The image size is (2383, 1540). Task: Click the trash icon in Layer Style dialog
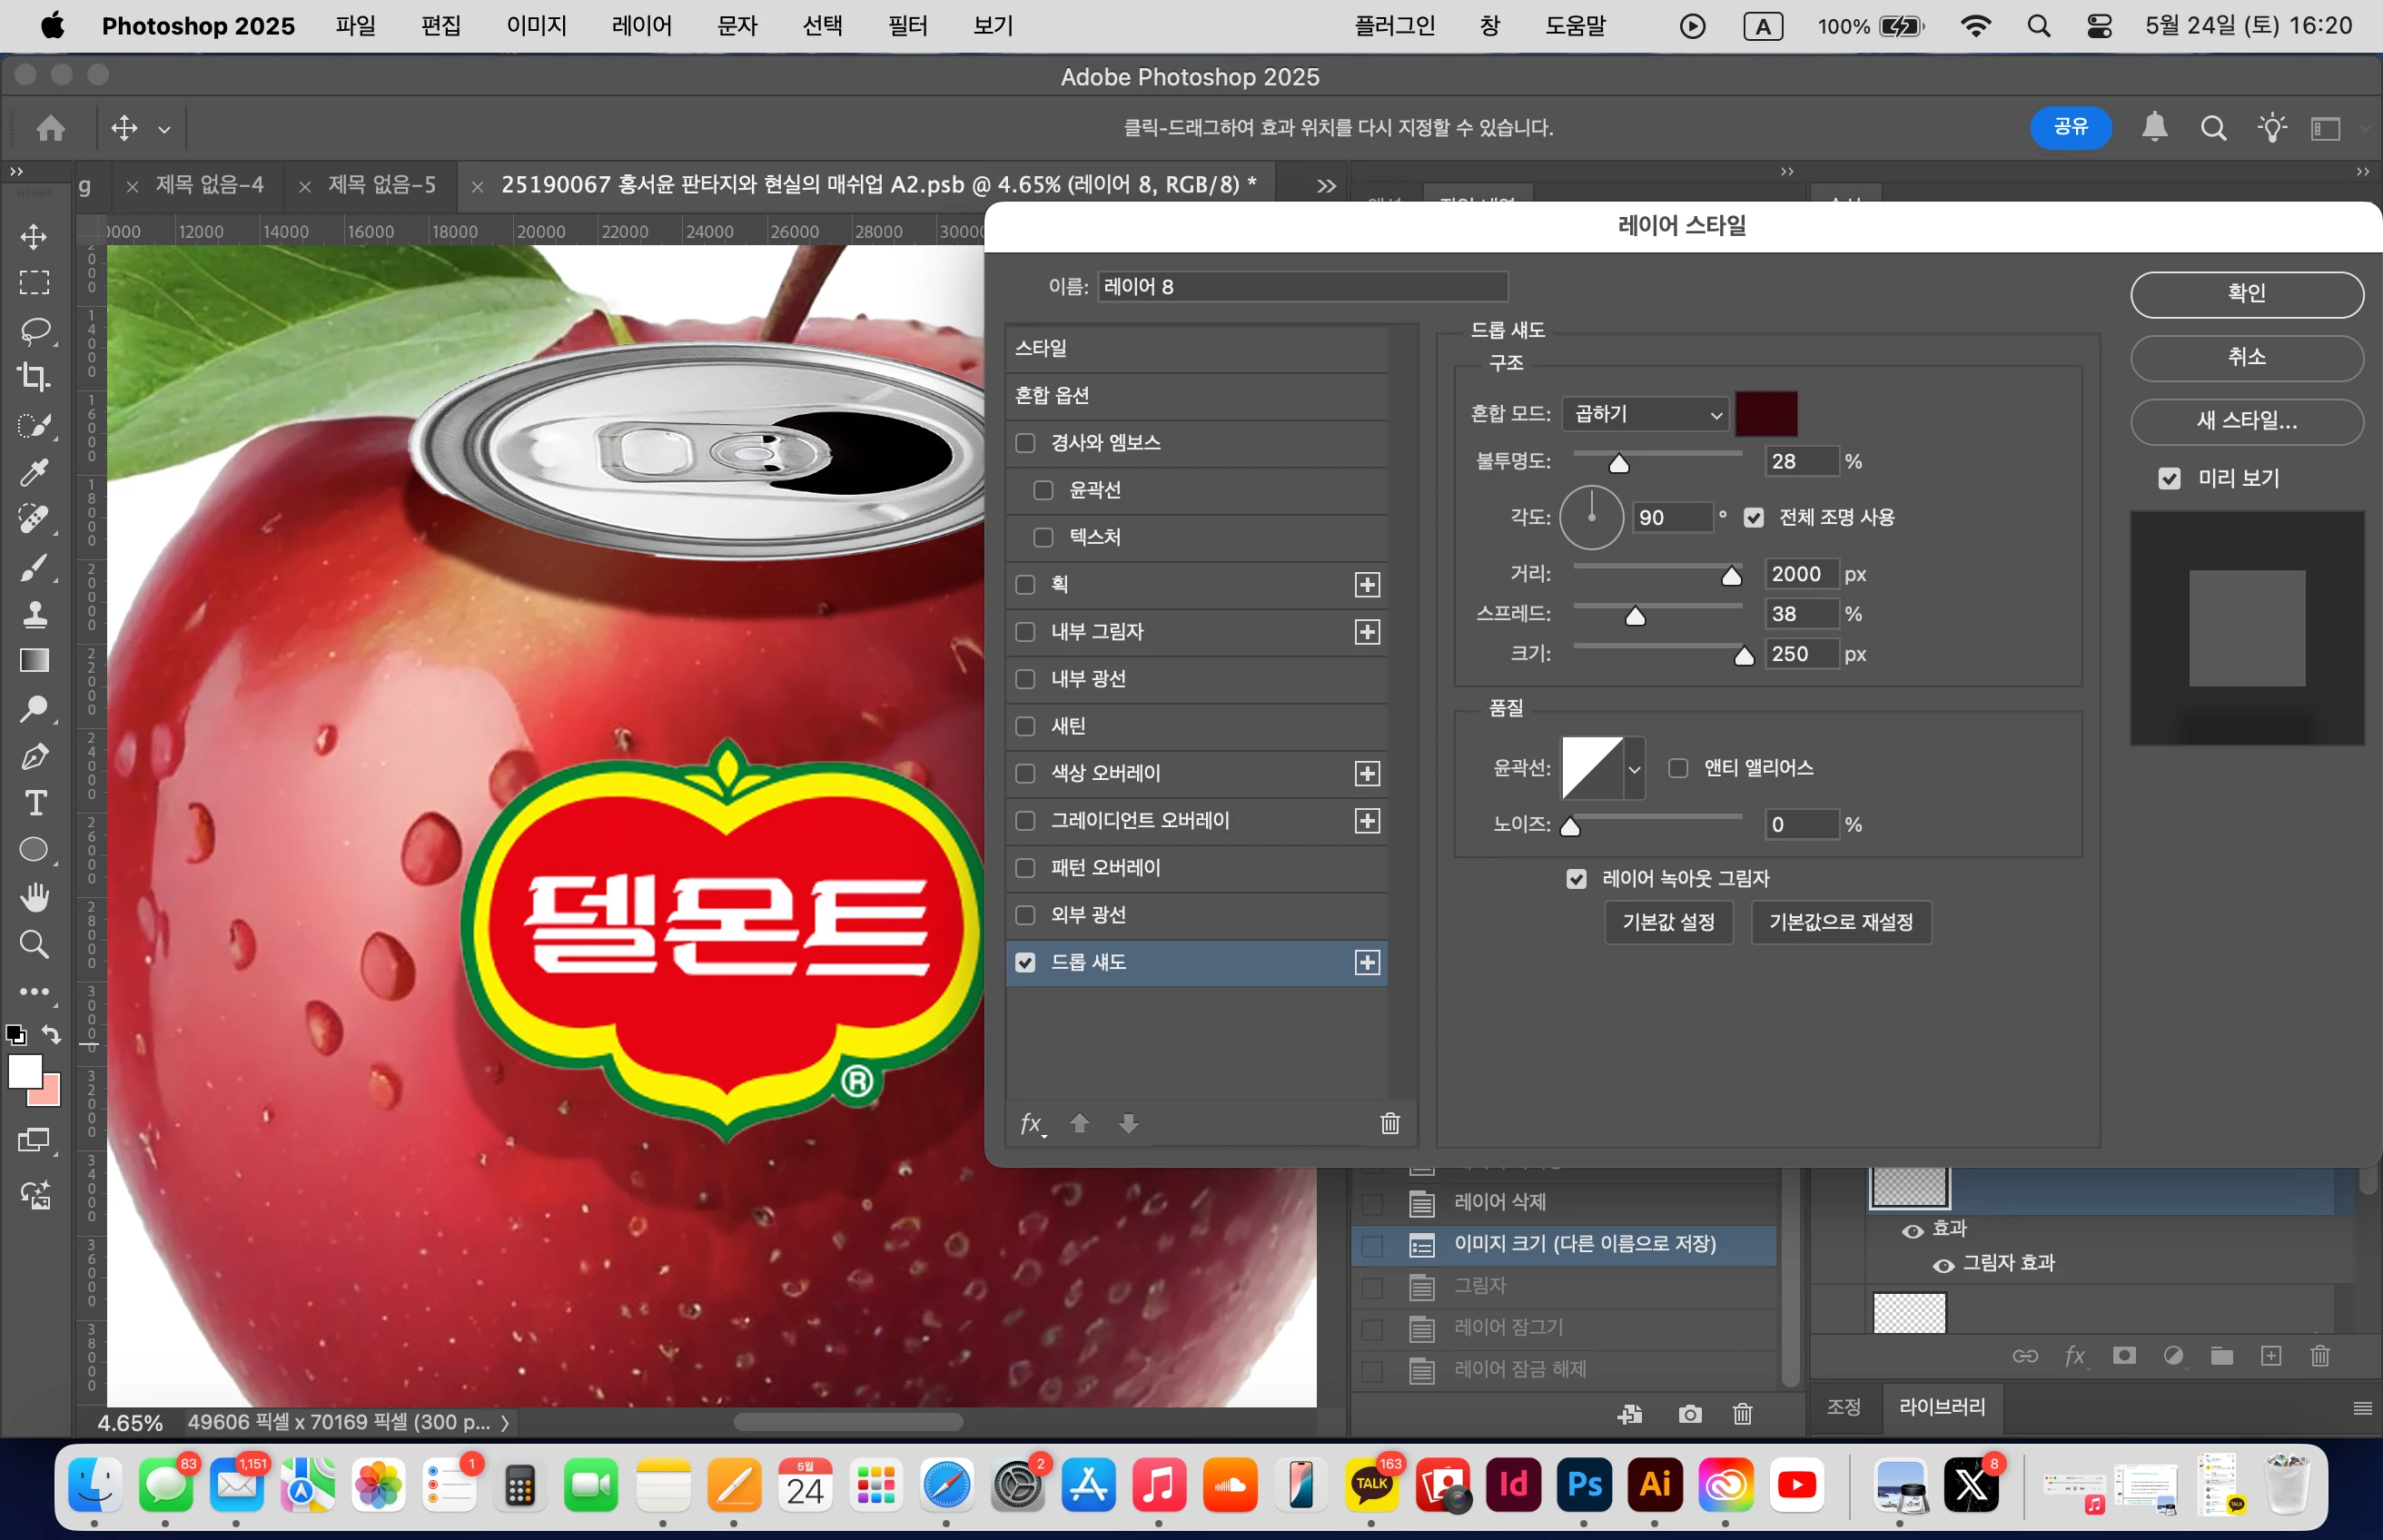(x=1390, y=1123)
